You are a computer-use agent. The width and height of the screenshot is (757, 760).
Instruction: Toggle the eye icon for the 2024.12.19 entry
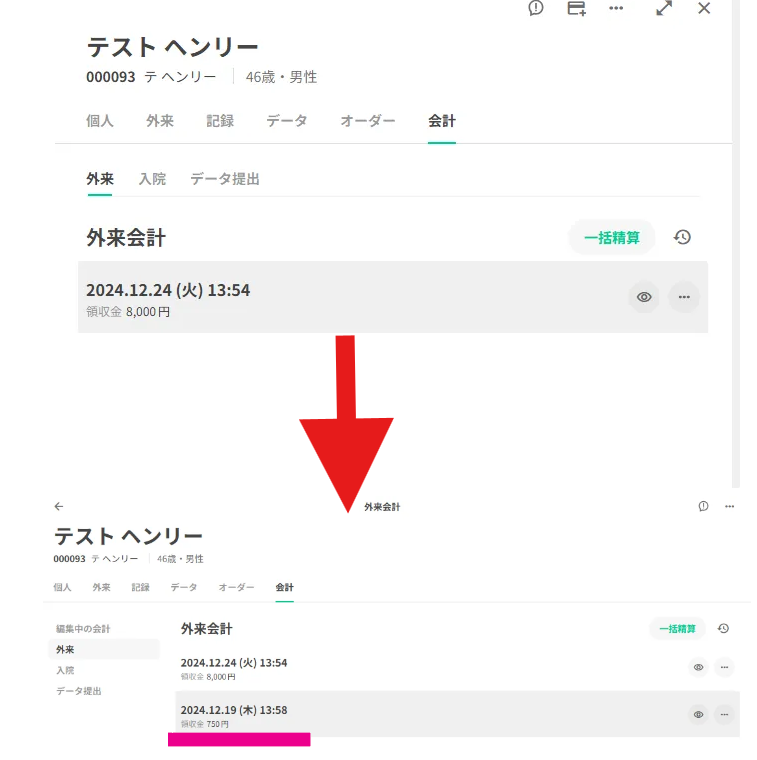pos(698,714)
